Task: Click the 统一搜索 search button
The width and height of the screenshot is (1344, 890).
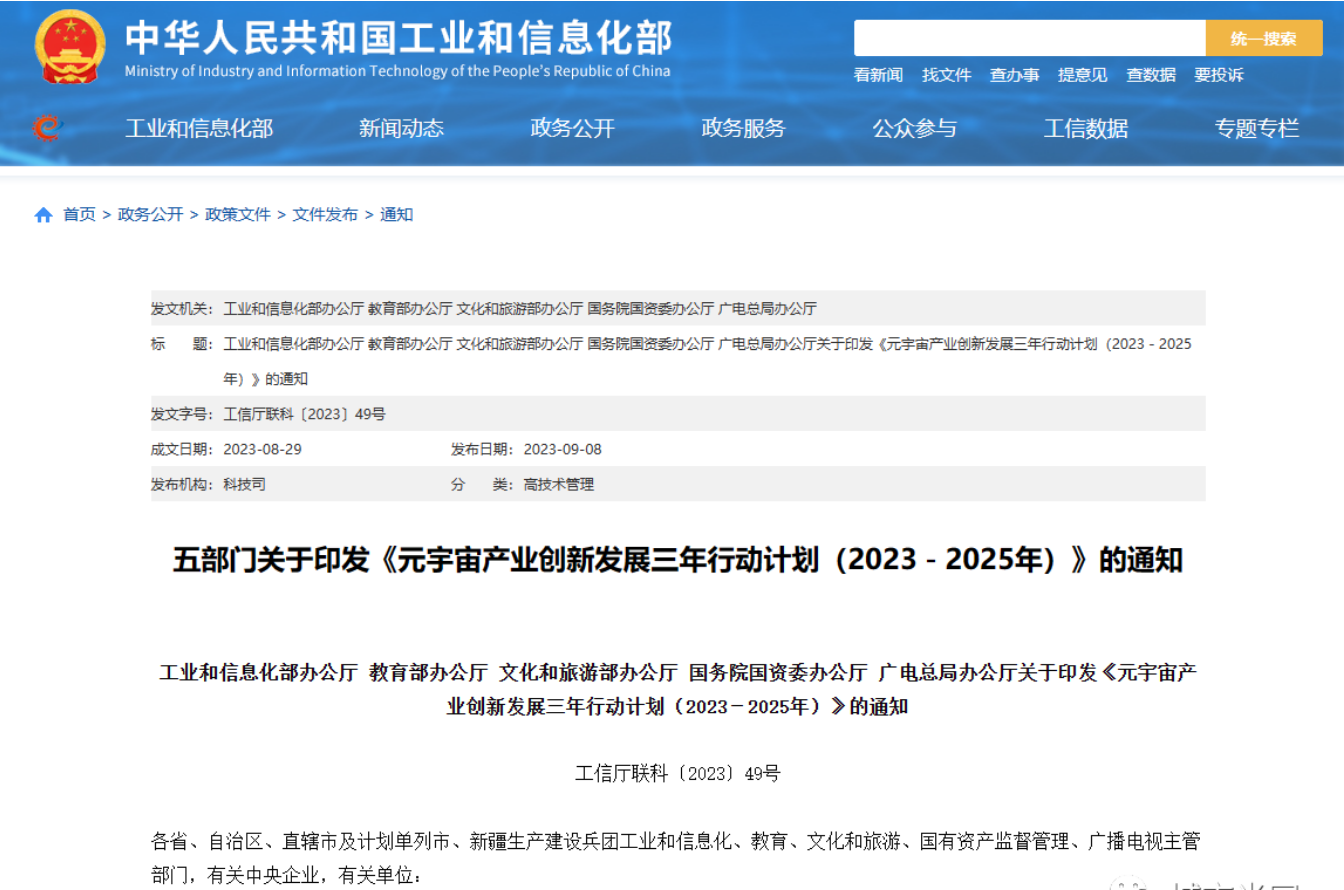Action: tap(1263, 39)
